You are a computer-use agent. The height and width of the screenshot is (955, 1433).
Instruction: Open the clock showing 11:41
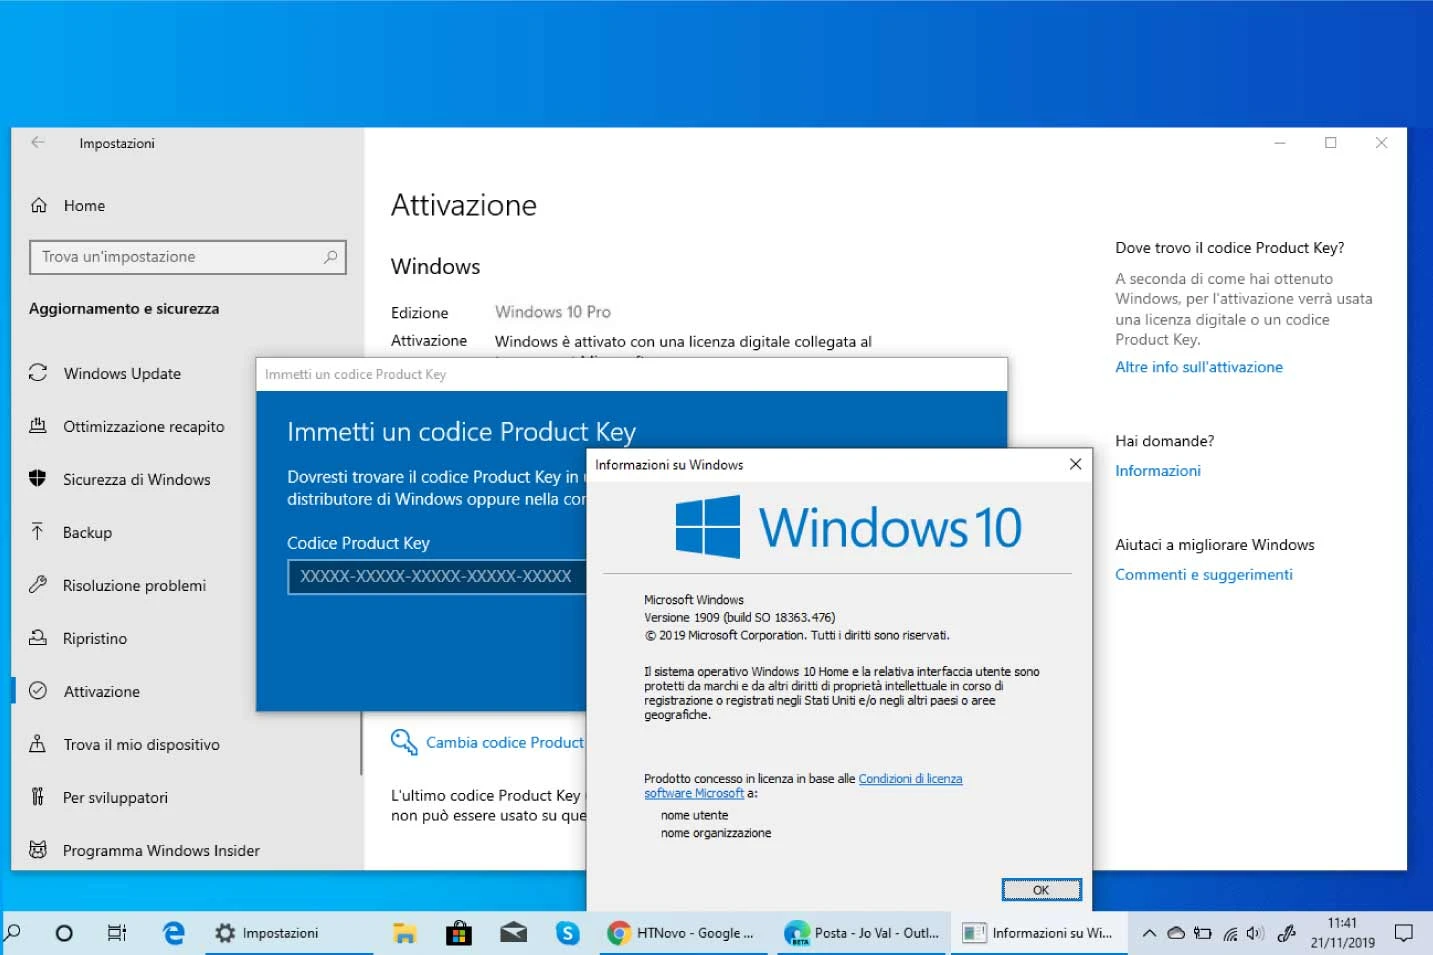[x=1343, y=933]
